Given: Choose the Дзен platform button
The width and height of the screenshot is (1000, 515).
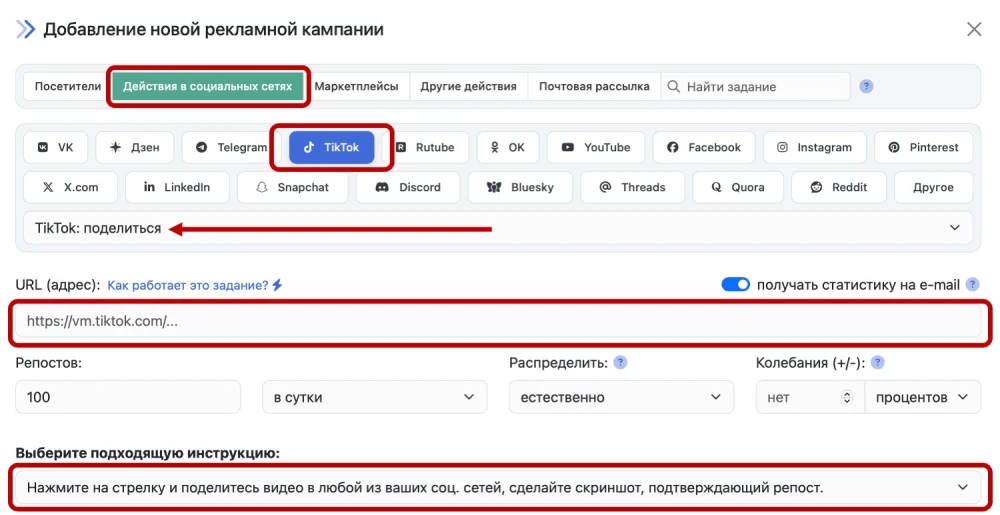Looking at the screenshot, I should pos(135,147).
